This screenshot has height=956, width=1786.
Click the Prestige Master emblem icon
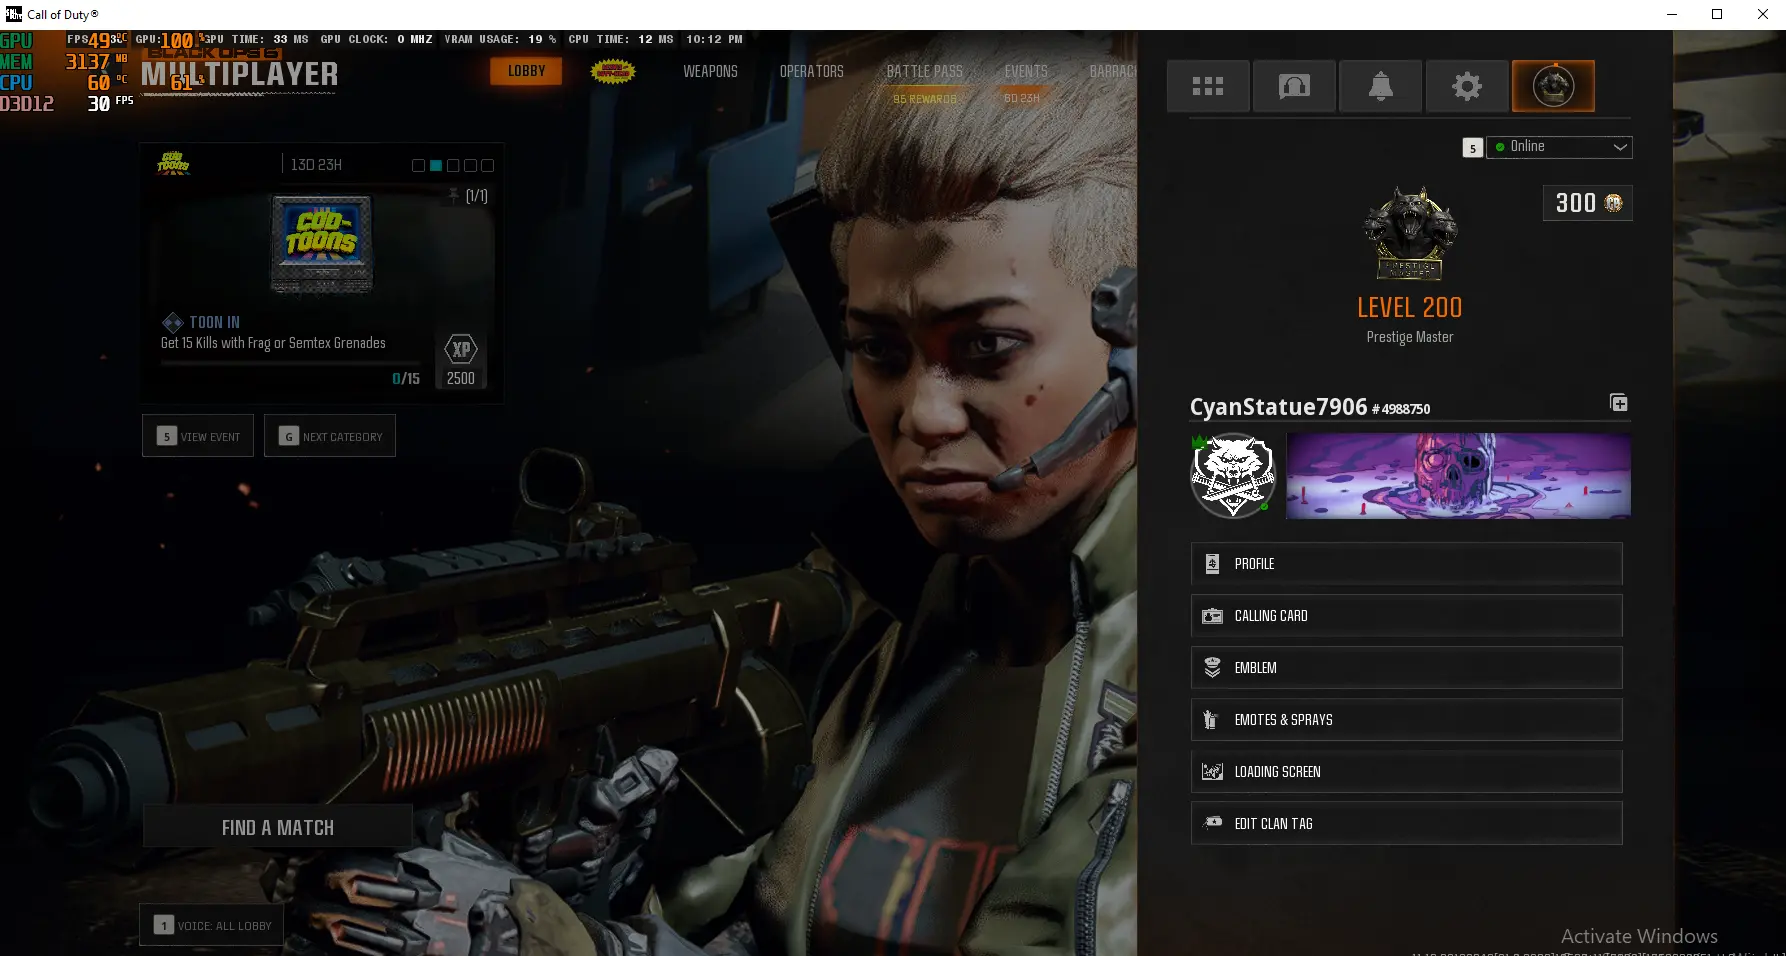[x=1410, y=233]
